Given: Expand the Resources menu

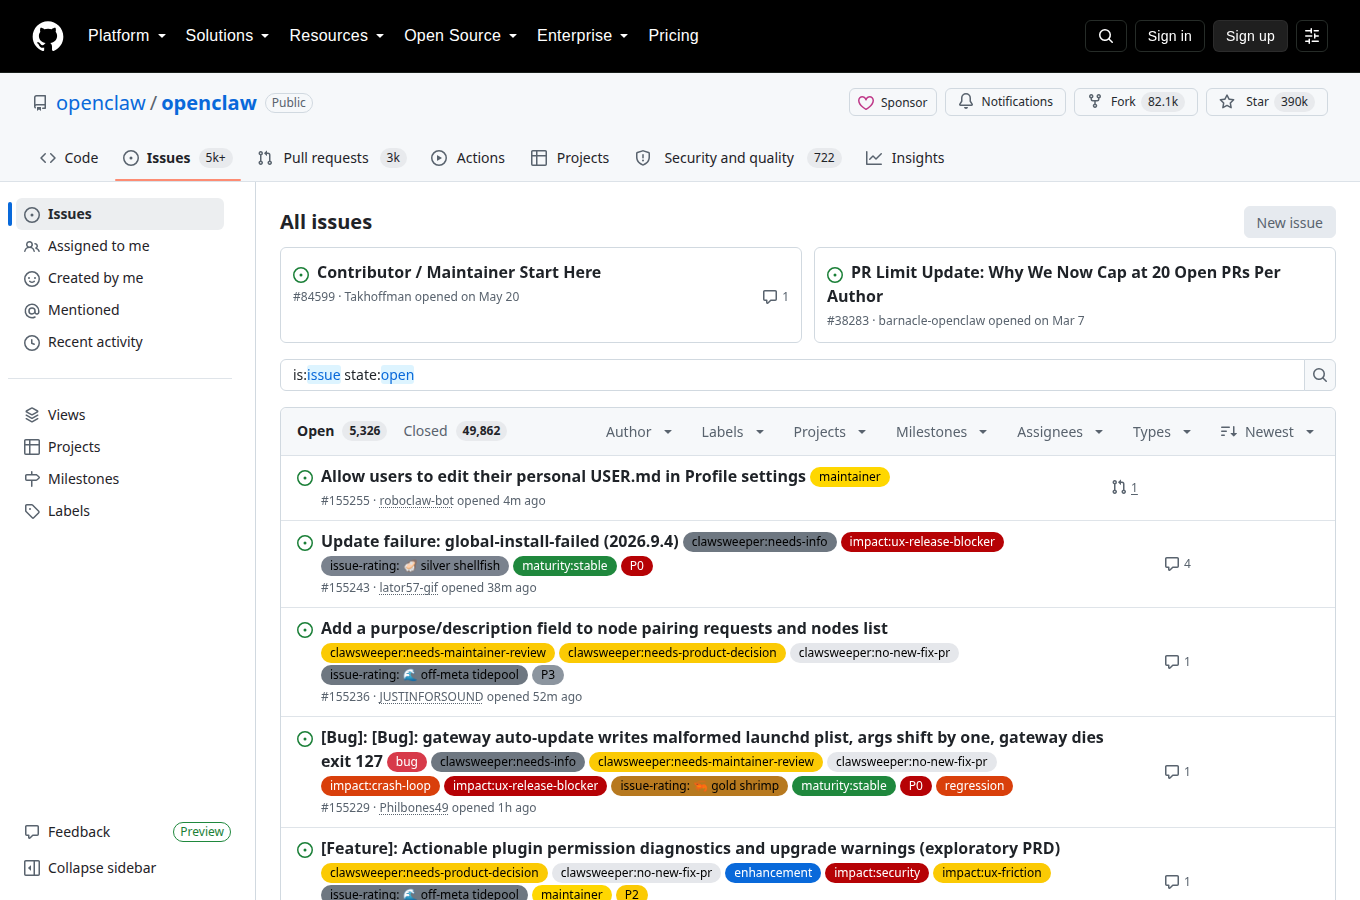Looking at the screenshot, I should click(x=337, y=36).
